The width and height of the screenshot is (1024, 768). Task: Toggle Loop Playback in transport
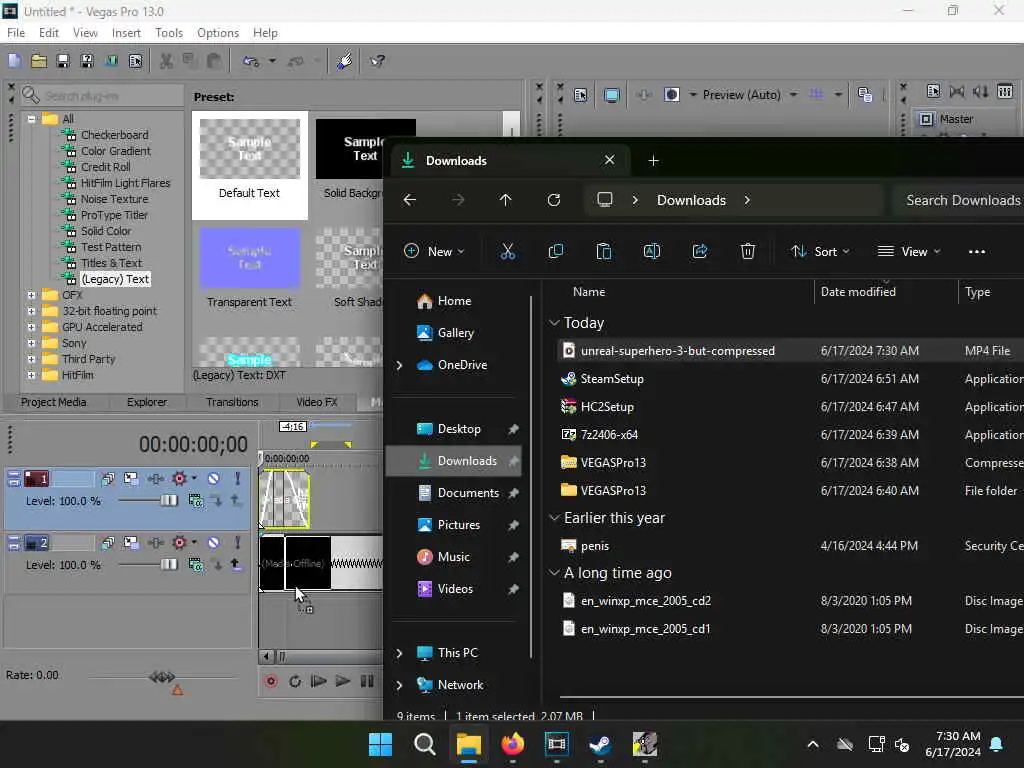coord(295,682)
